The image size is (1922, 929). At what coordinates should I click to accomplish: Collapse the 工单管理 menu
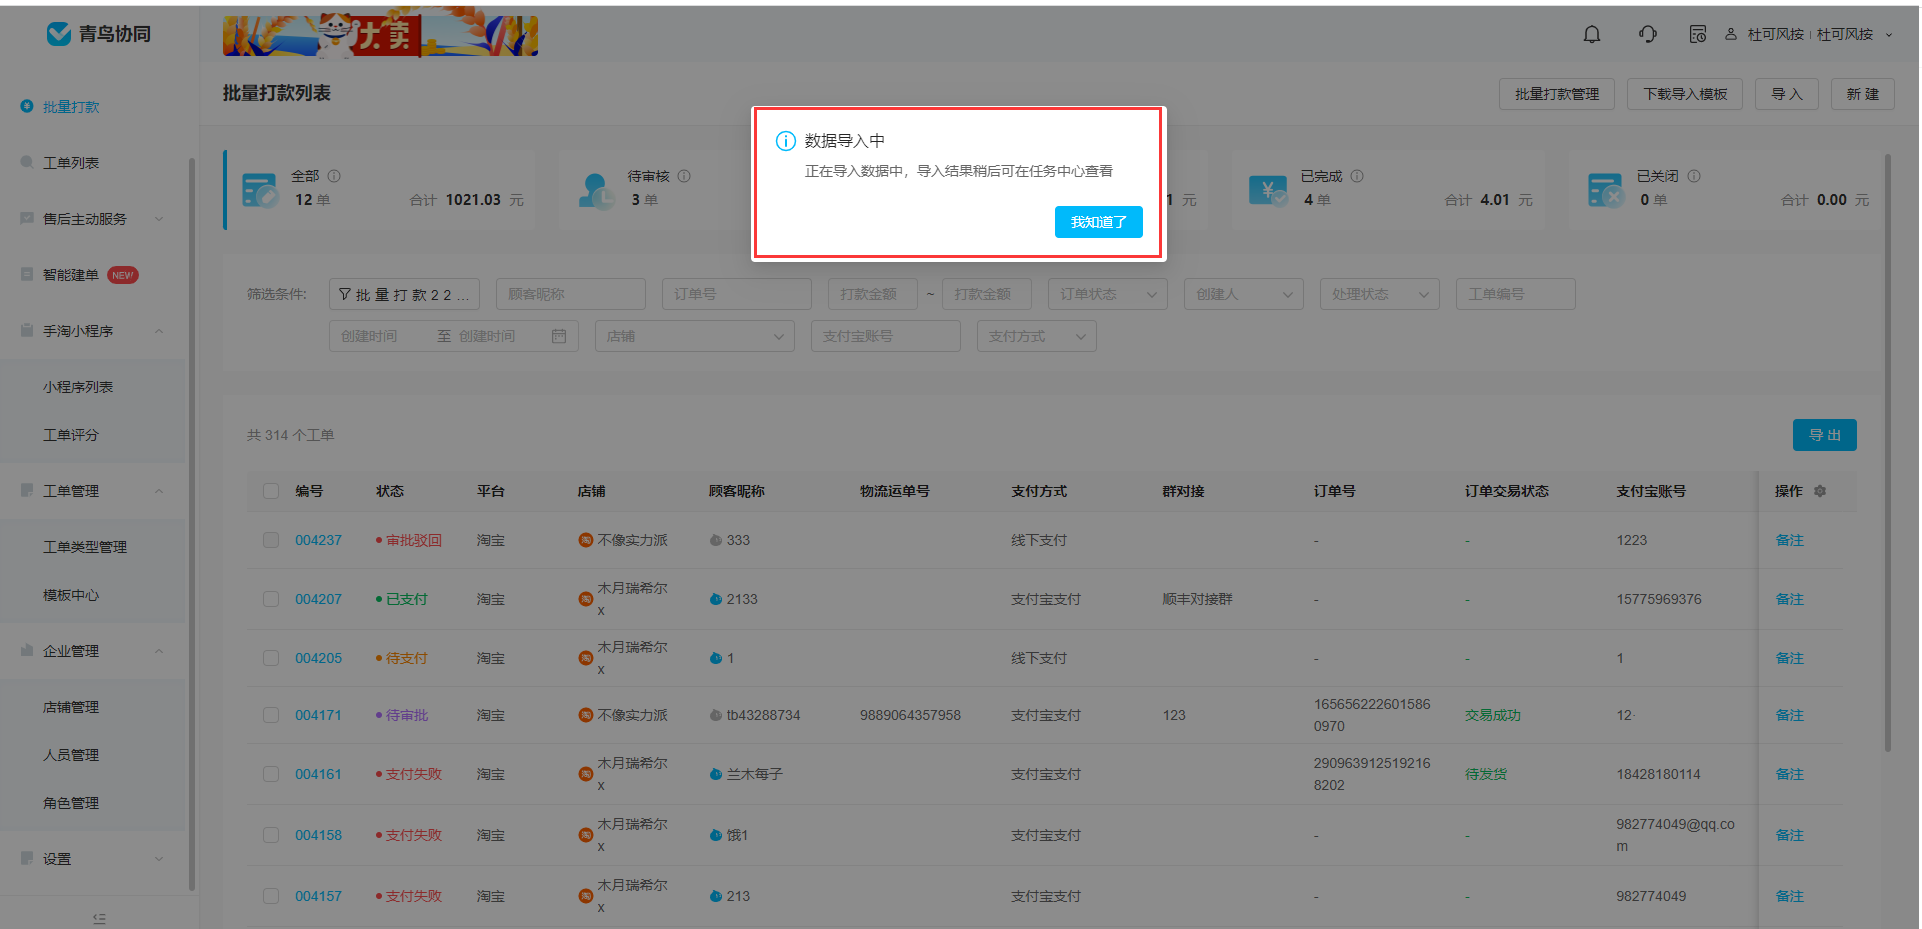tap(159, 491)
